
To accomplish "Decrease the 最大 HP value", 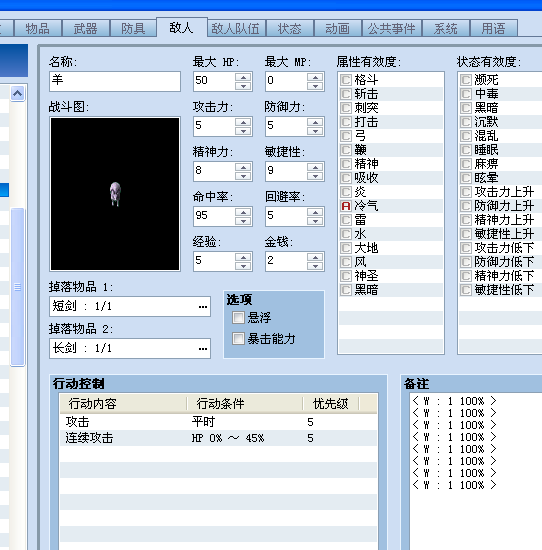I will click(x=243, y=86).
